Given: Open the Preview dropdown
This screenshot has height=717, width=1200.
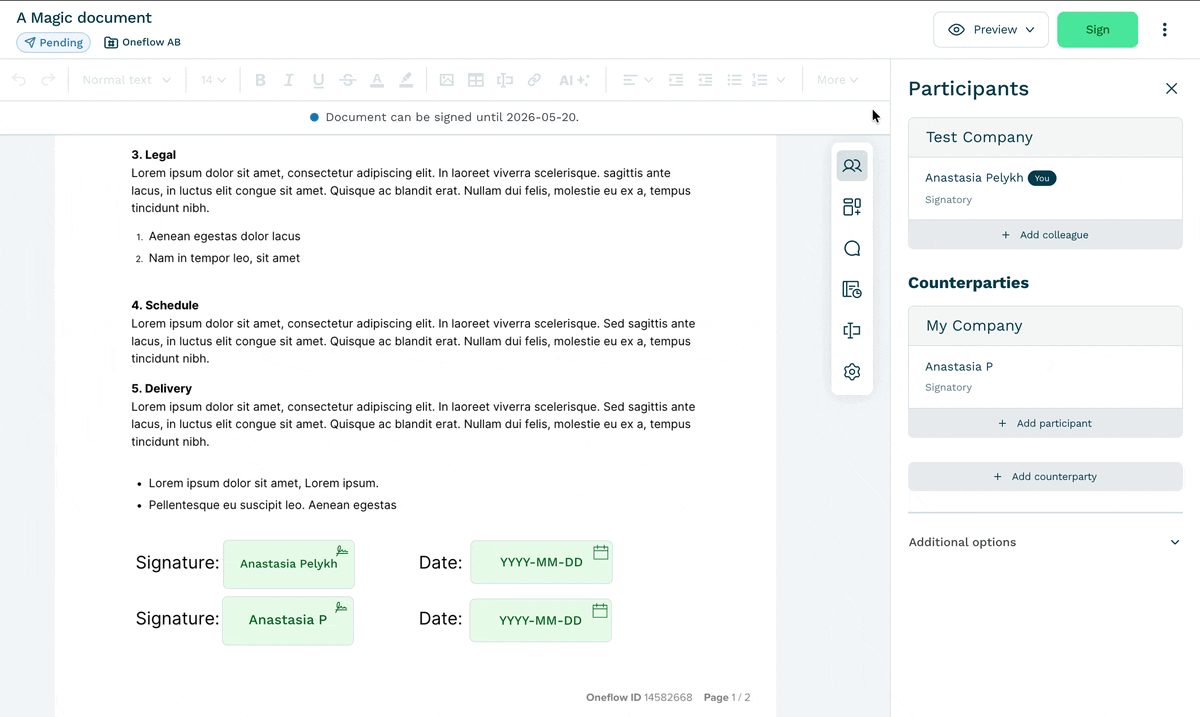Looking at the screenshot, I should (x=991, y=30).
